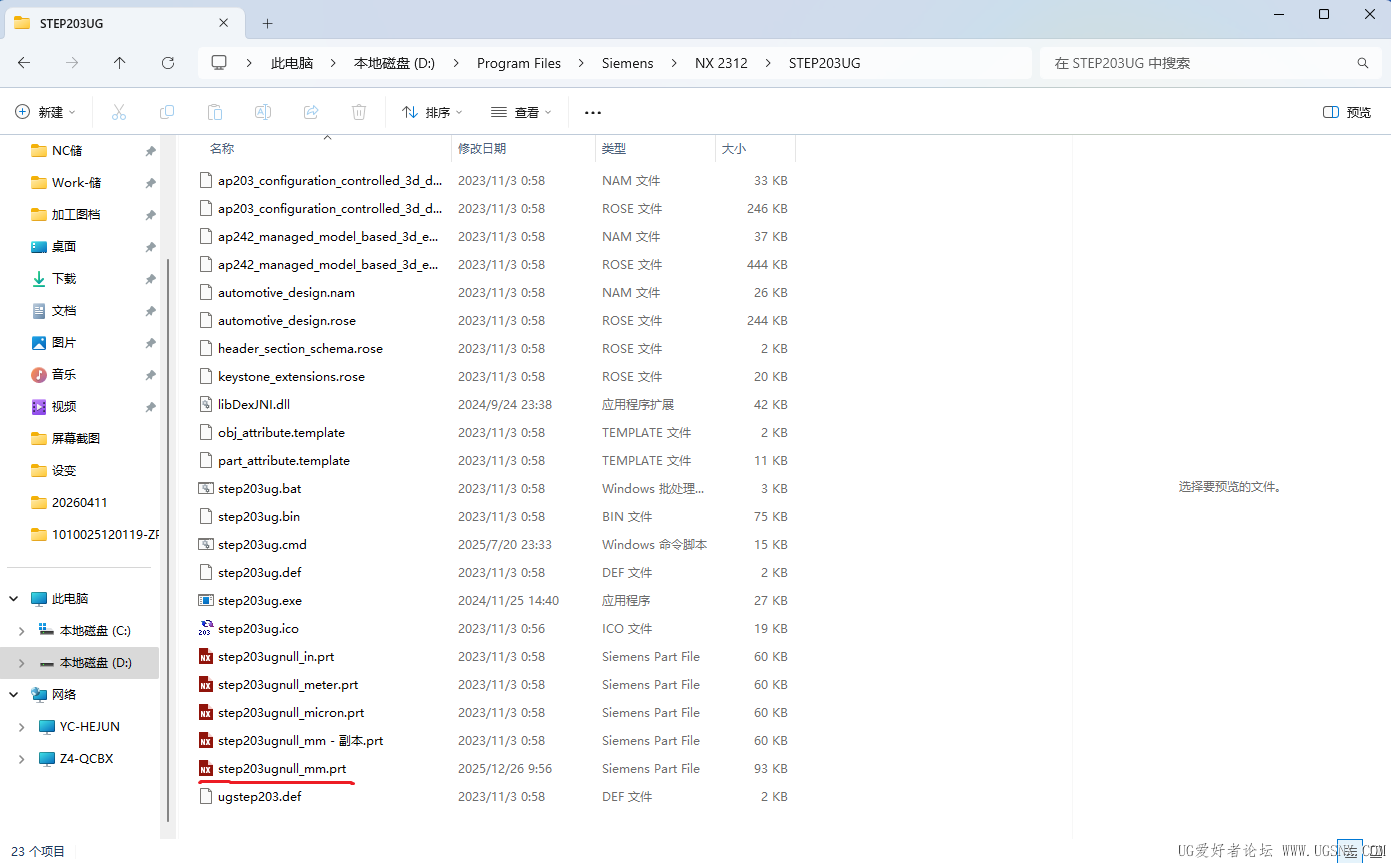1391x863 pixels.
Task: Open the three-dots more options menu
Action: [593, 112]
